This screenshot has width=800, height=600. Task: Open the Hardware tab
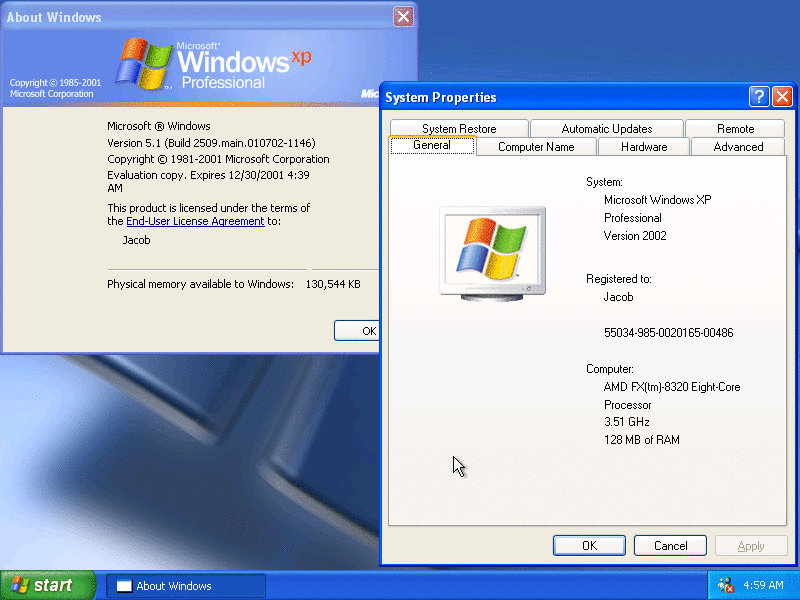click(644, 146)
